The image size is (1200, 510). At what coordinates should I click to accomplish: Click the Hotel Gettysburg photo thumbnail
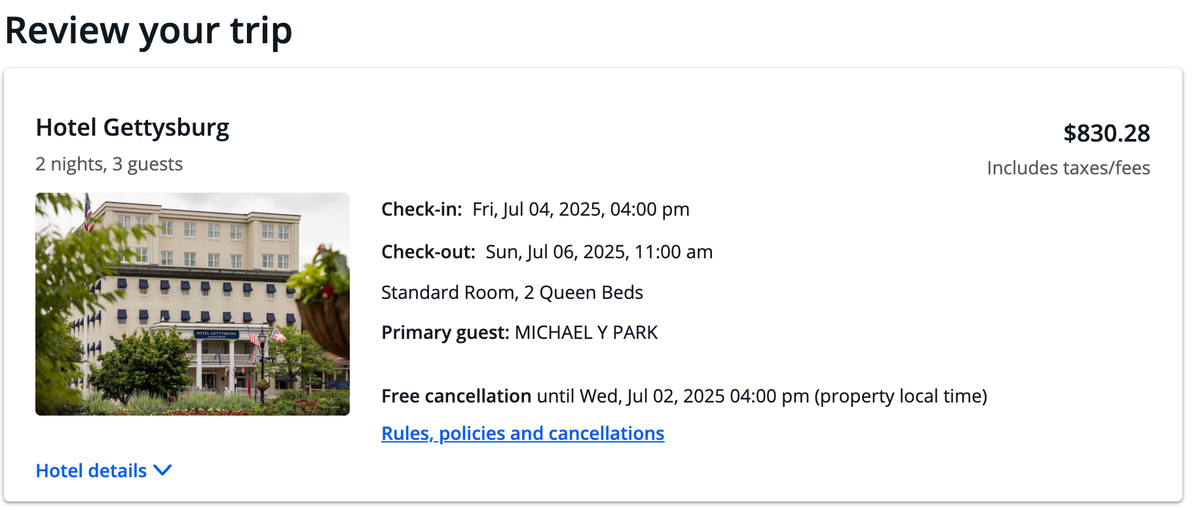point(193,304)
